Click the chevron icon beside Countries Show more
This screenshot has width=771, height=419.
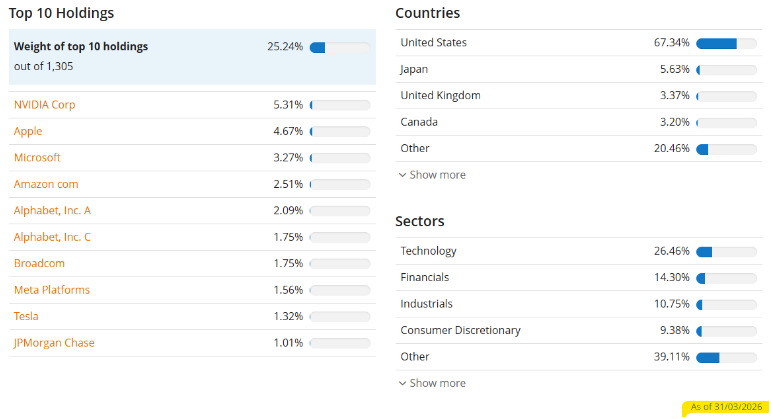(402, 175)
